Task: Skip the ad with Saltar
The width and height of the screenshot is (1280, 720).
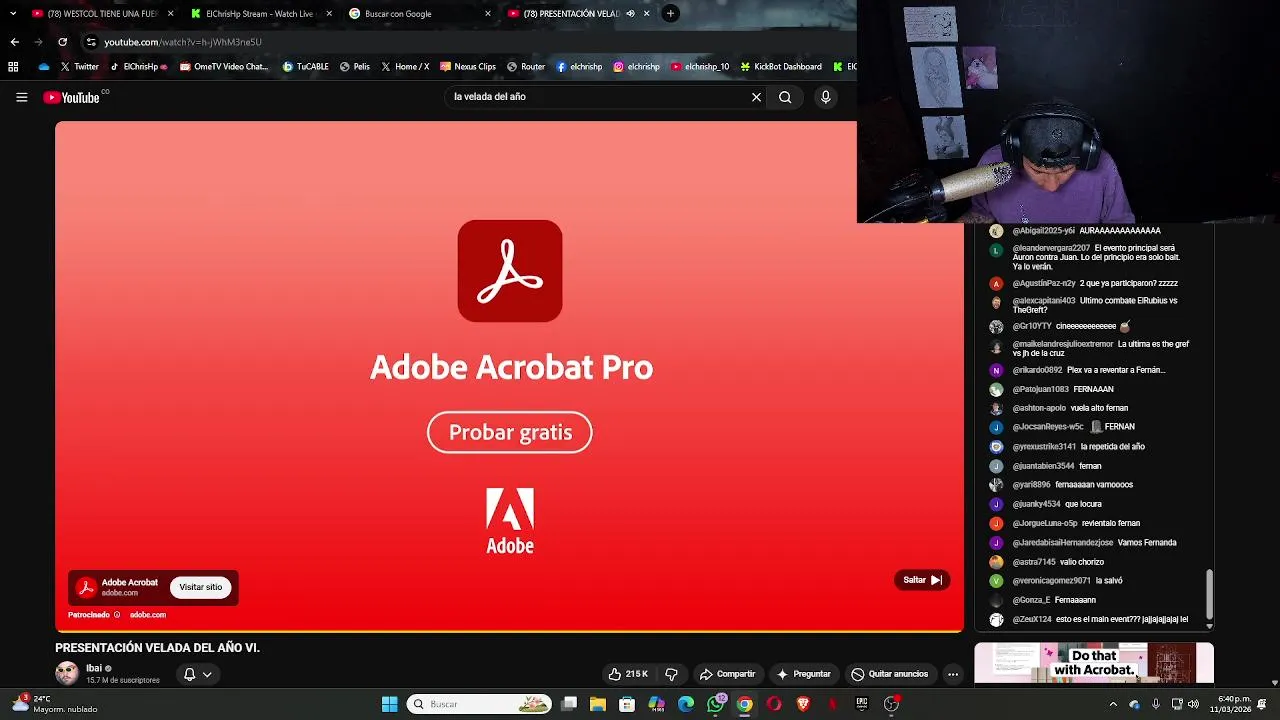Action: coord(922,580)
